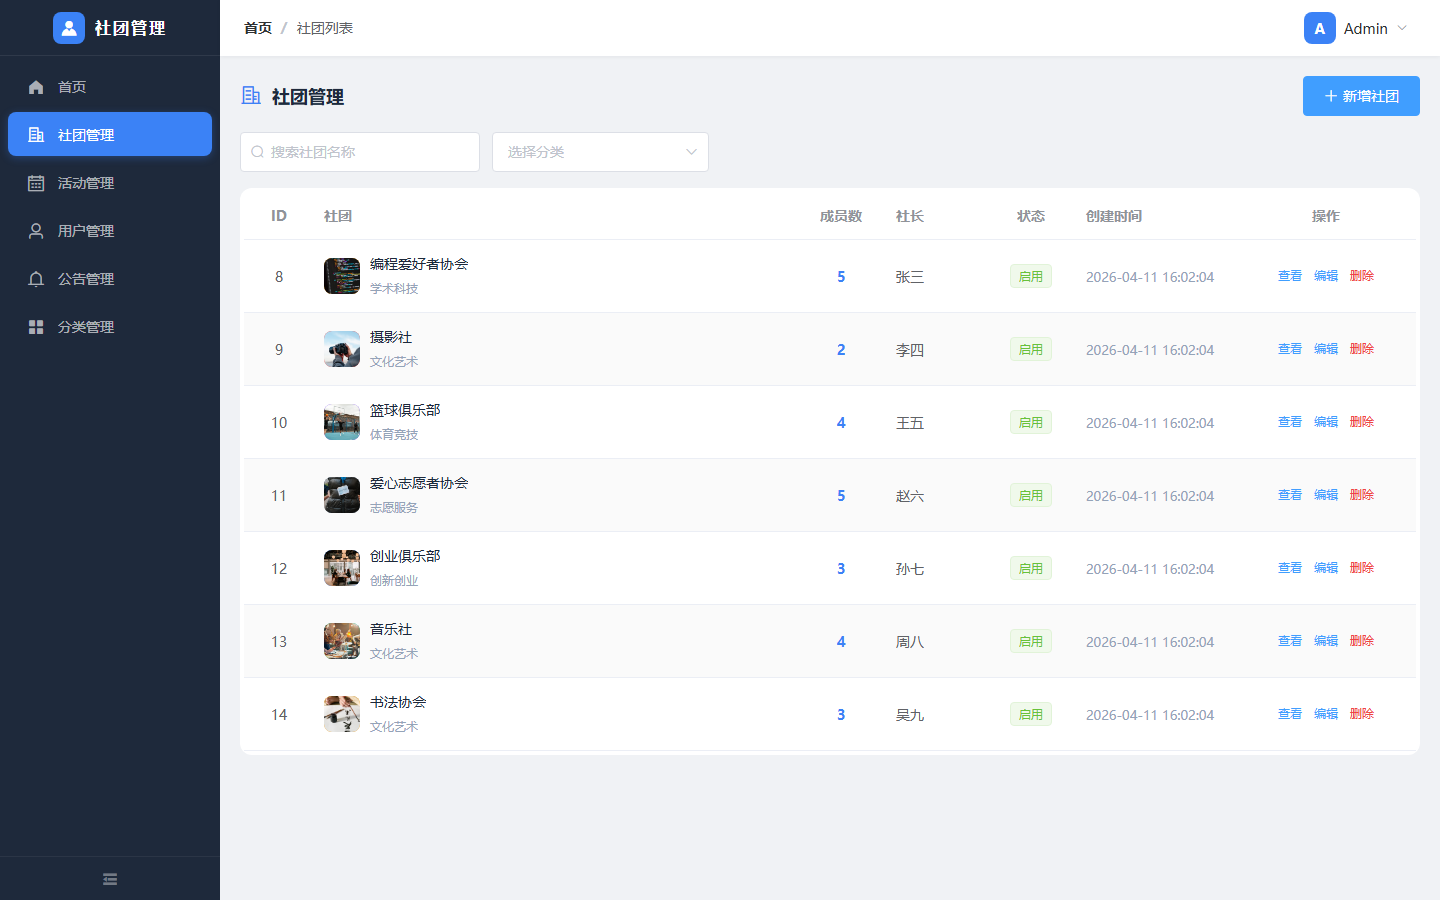The image size is (1440, 900).
Task: Open 分类管理 sidebar menu item
Action: point(110,327)
